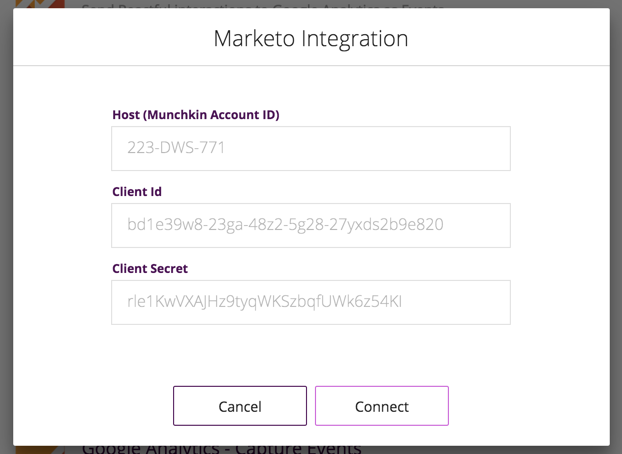Click the "Client Secret" label text
The height and width of the screenshot is (454, 622).
coord(150,269)
